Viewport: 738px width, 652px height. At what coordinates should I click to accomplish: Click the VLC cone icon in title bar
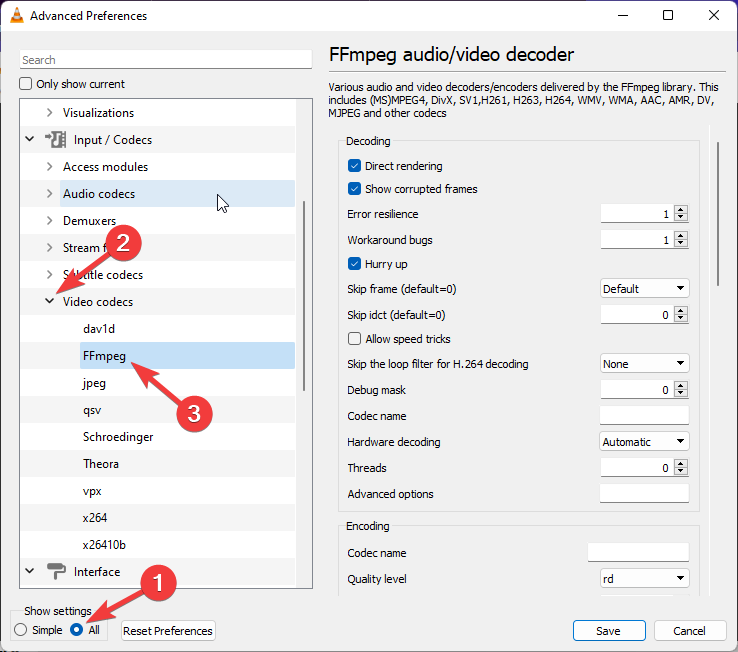17,16
